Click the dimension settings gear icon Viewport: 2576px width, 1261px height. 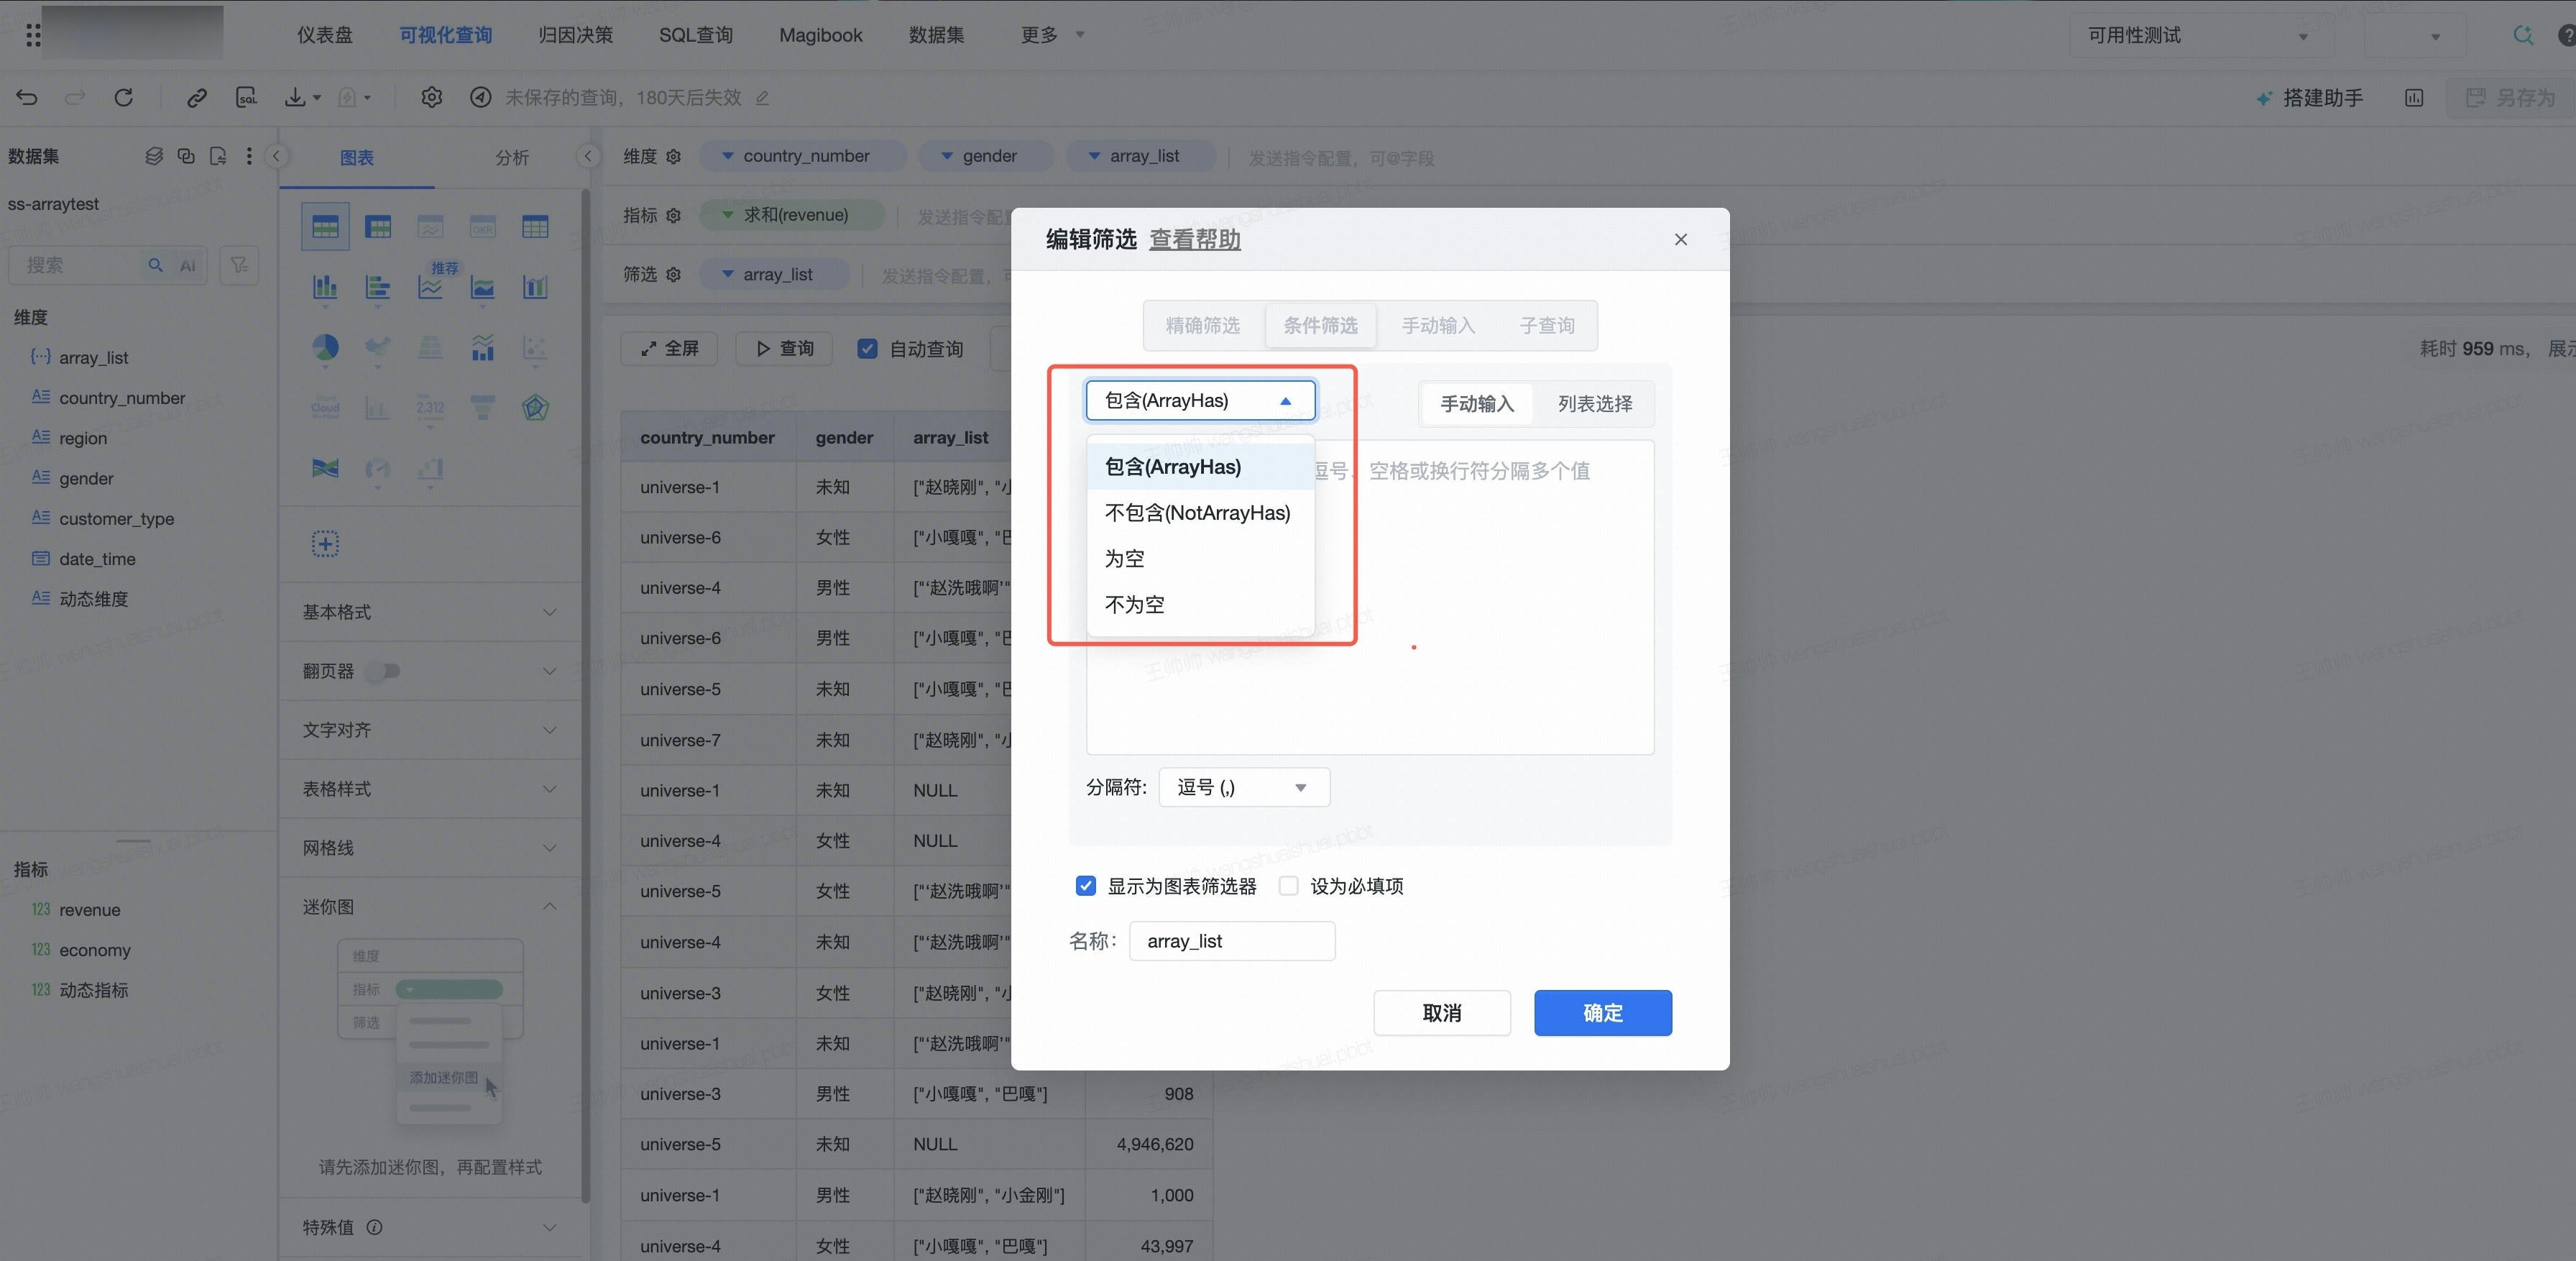[x=673, y=157]
